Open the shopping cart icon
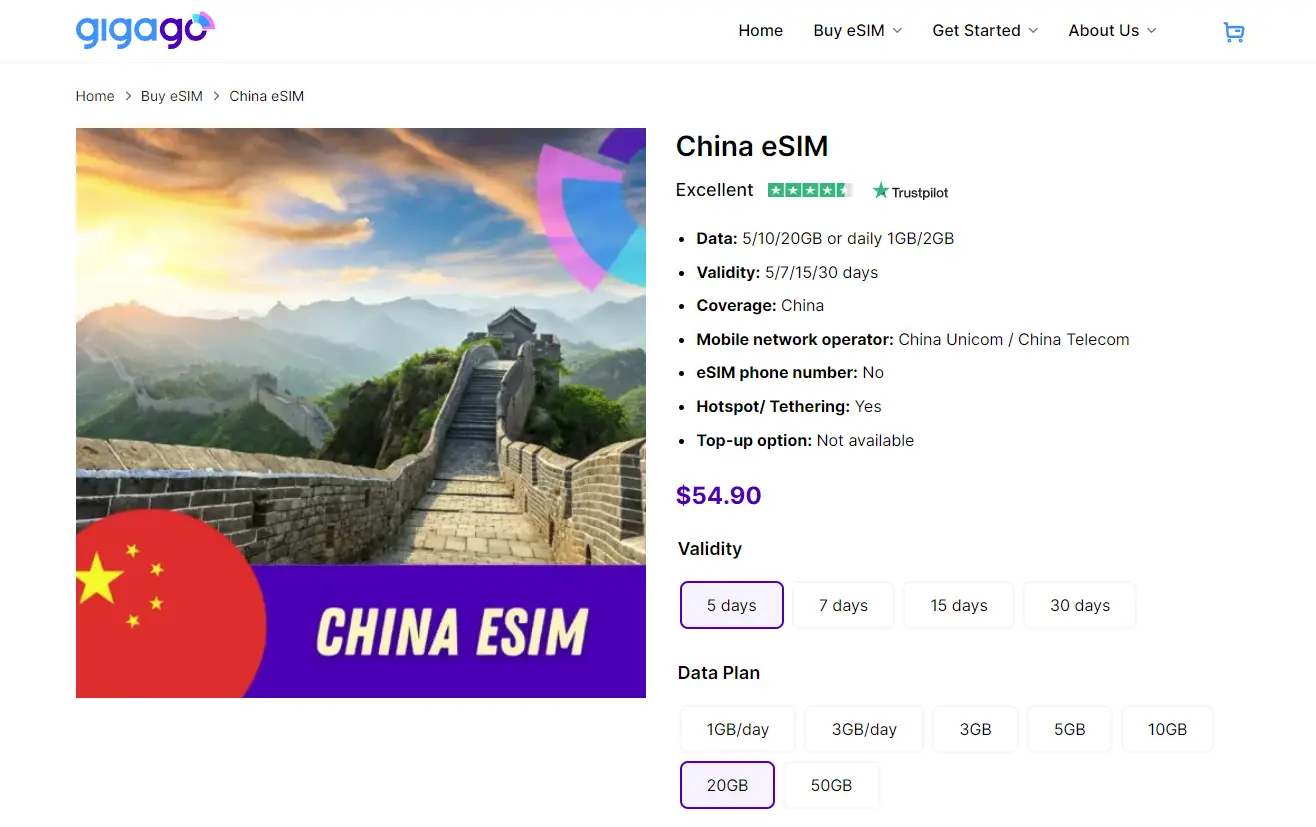1316x827 pixels. click(x=1234, y=32)
